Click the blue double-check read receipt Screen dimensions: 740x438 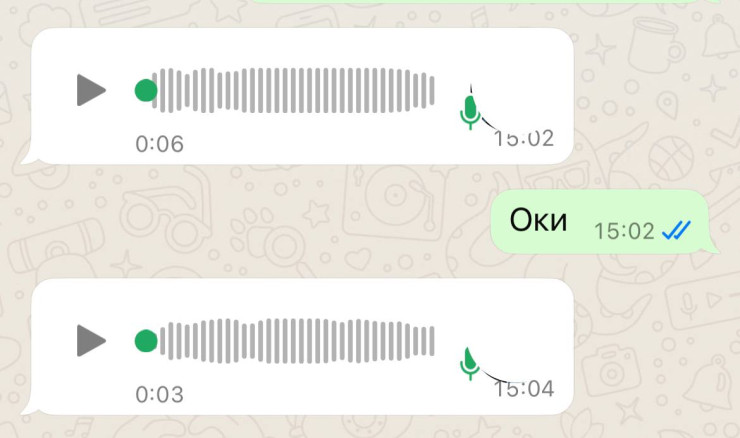click(x=676, y=230)
